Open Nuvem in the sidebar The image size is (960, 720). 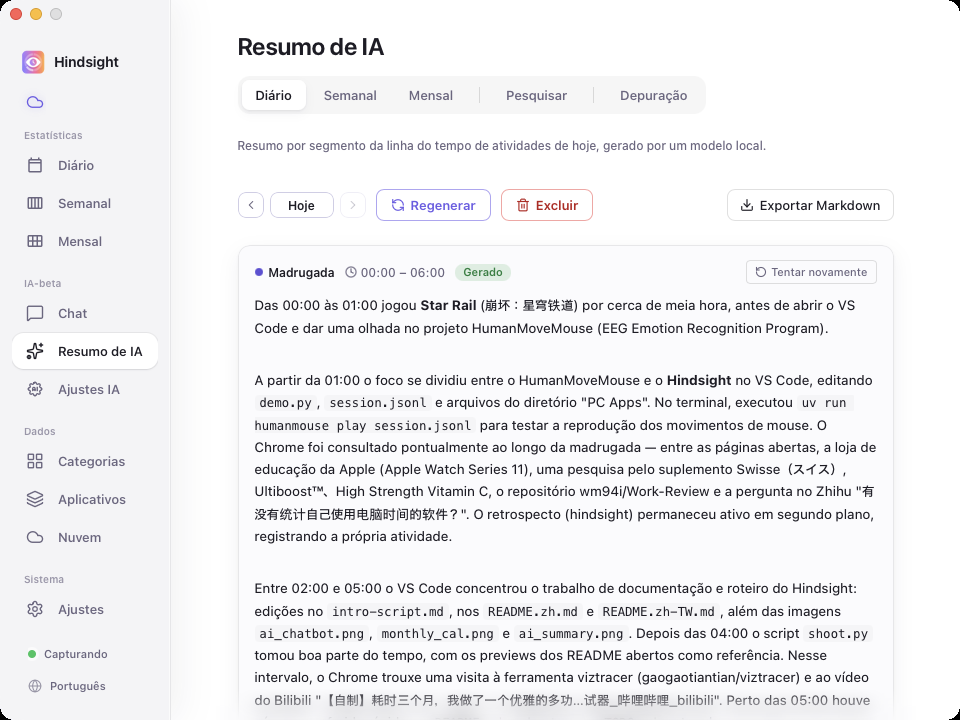pos(85,538)
